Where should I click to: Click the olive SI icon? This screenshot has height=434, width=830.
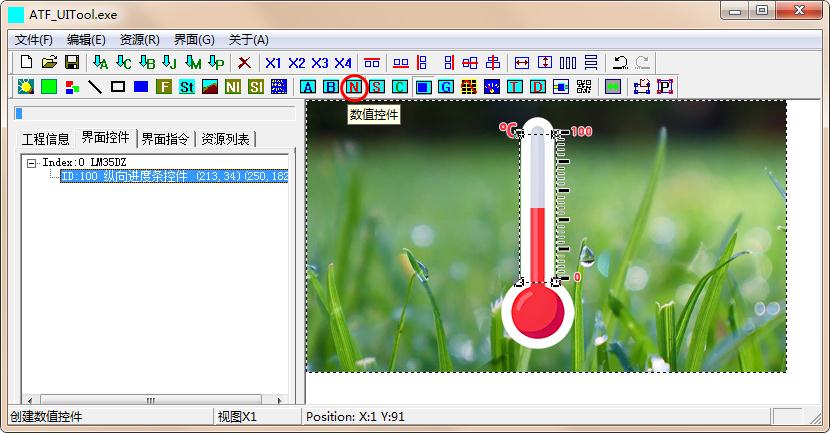(256, 86)
